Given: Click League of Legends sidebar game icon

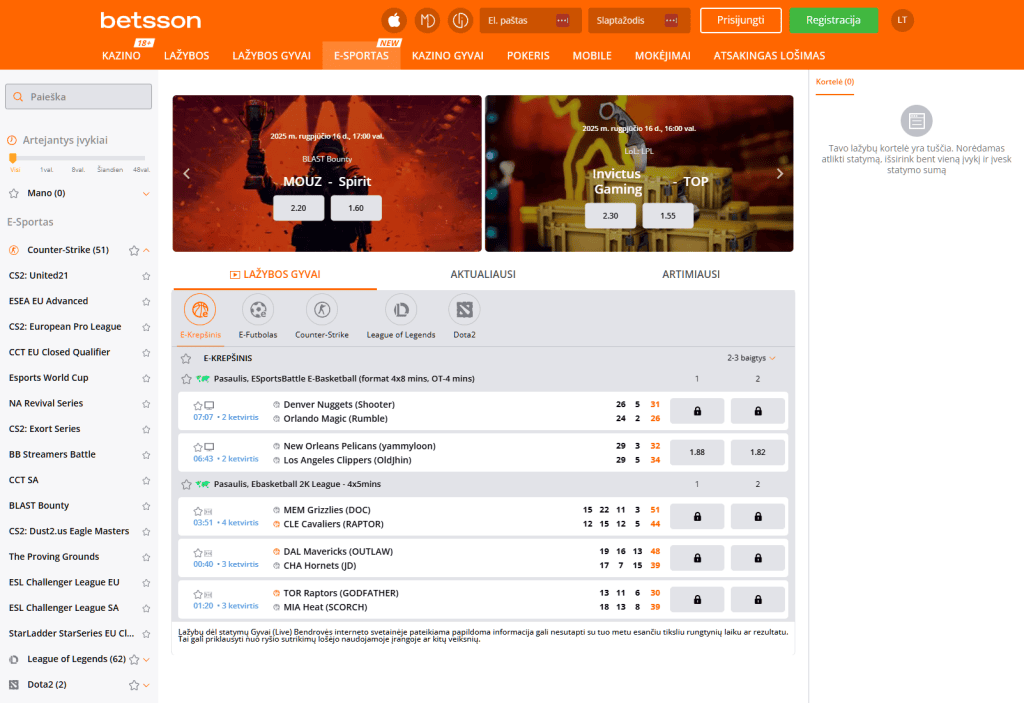Looking at the screenshot, I should pos(14,659).
